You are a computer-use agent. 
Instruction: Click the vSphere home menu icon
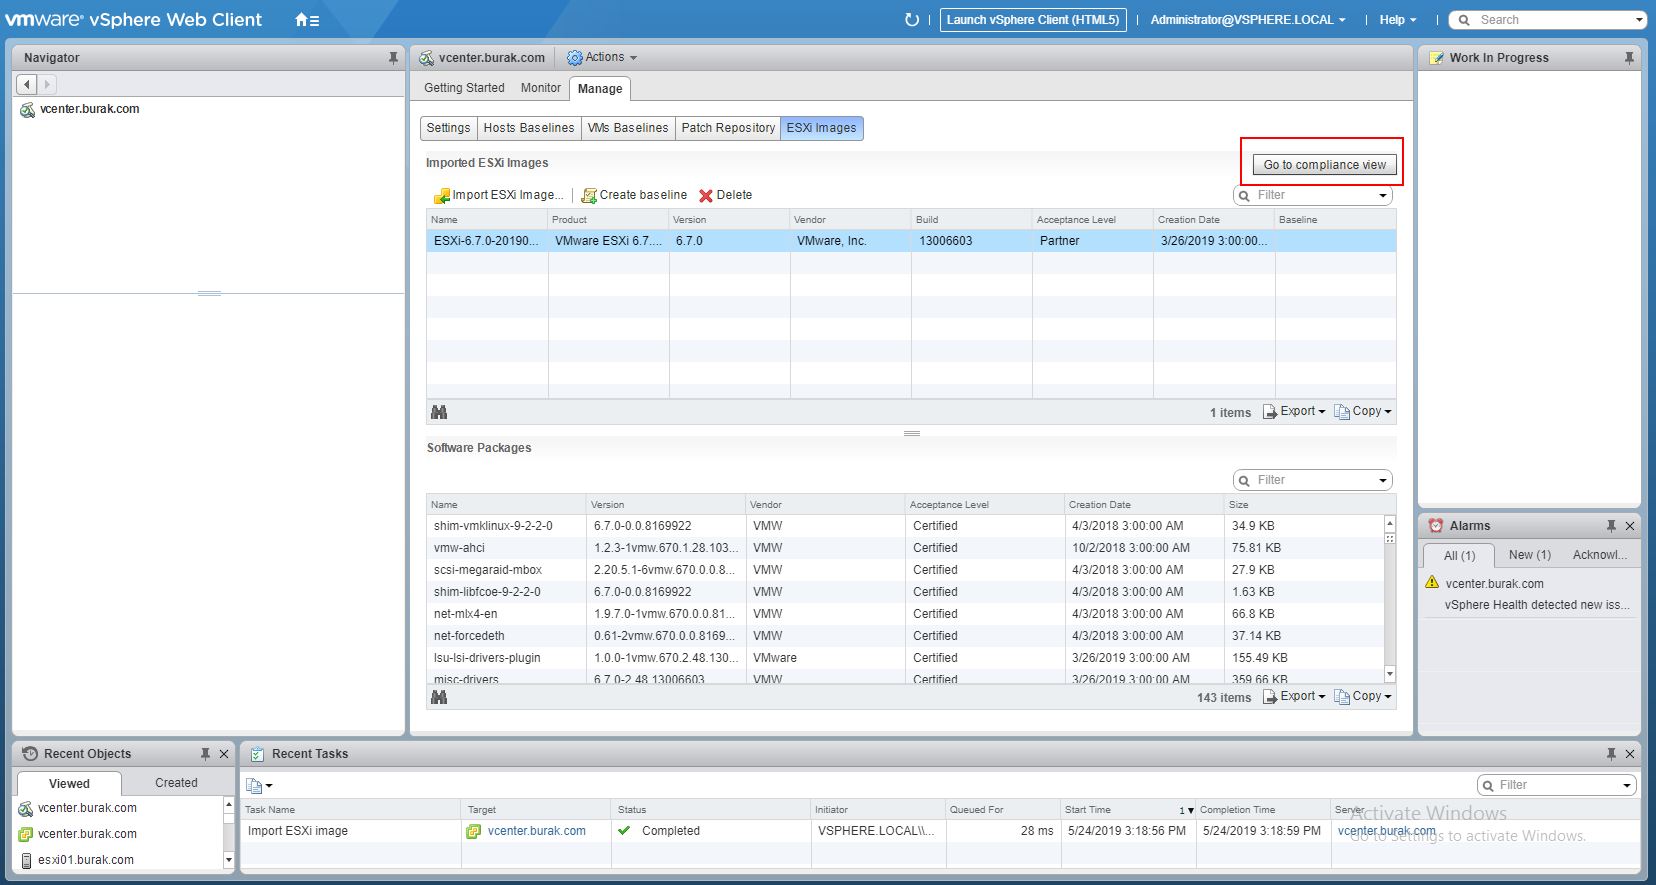(x=306, y=20)
